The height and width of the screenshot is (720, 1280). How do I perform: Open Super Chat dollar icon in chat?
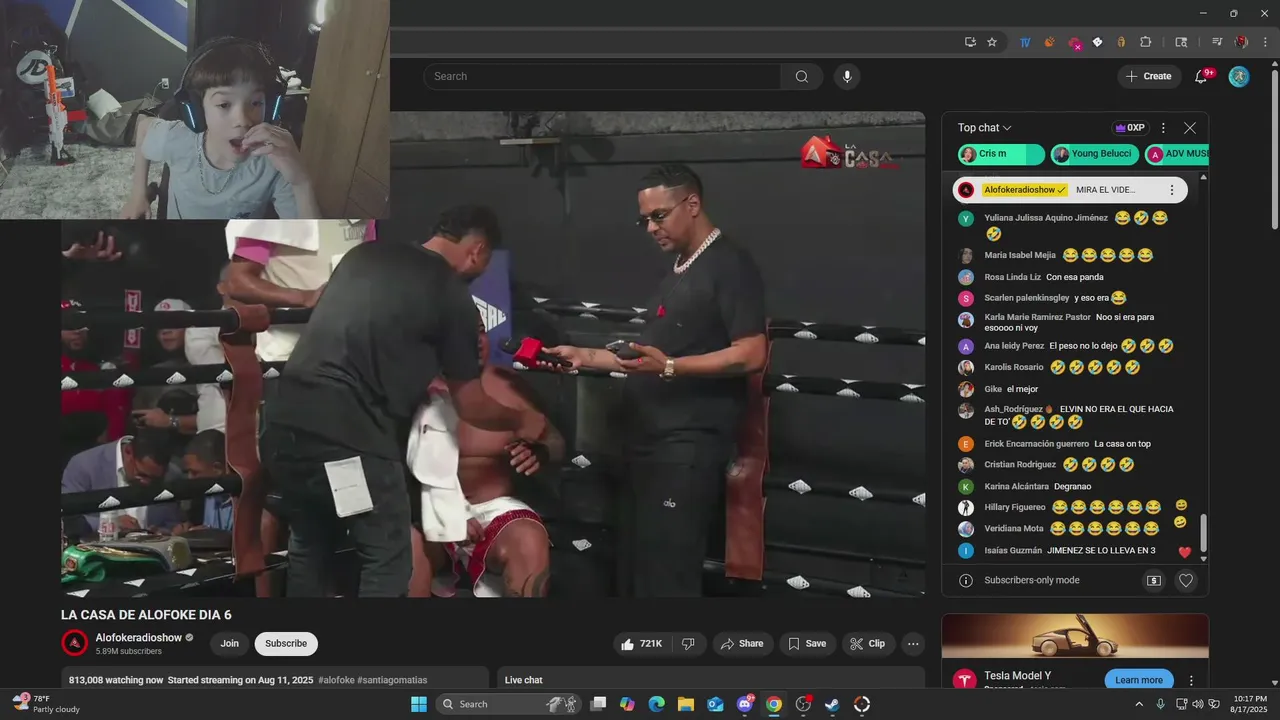[1154, 581]
